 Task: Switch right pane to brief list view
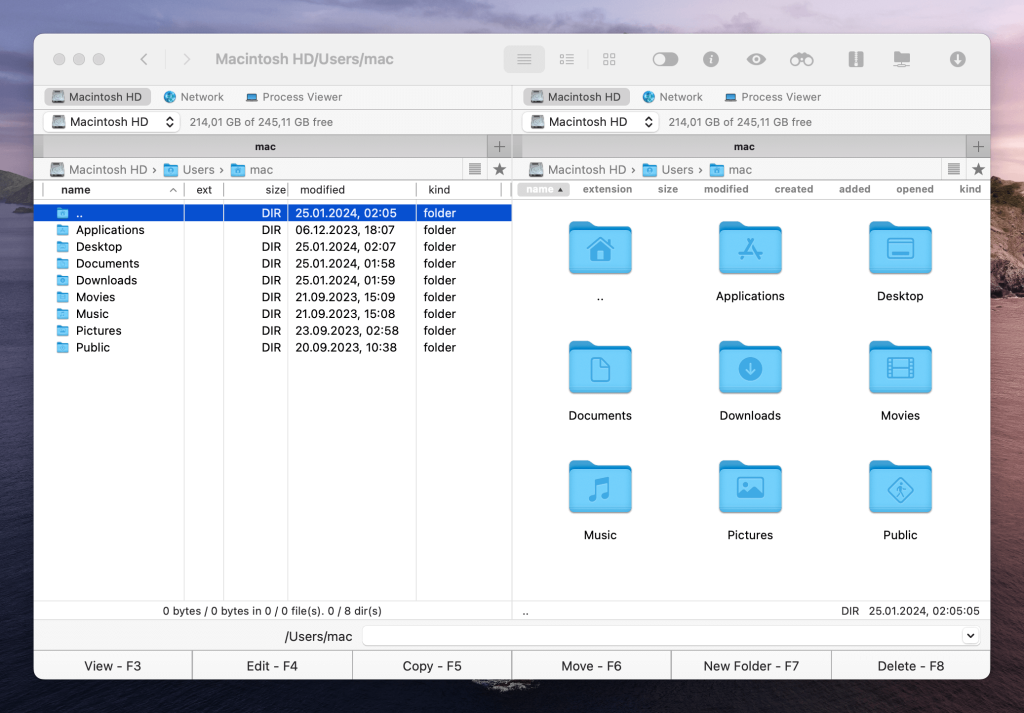[567, 59]
